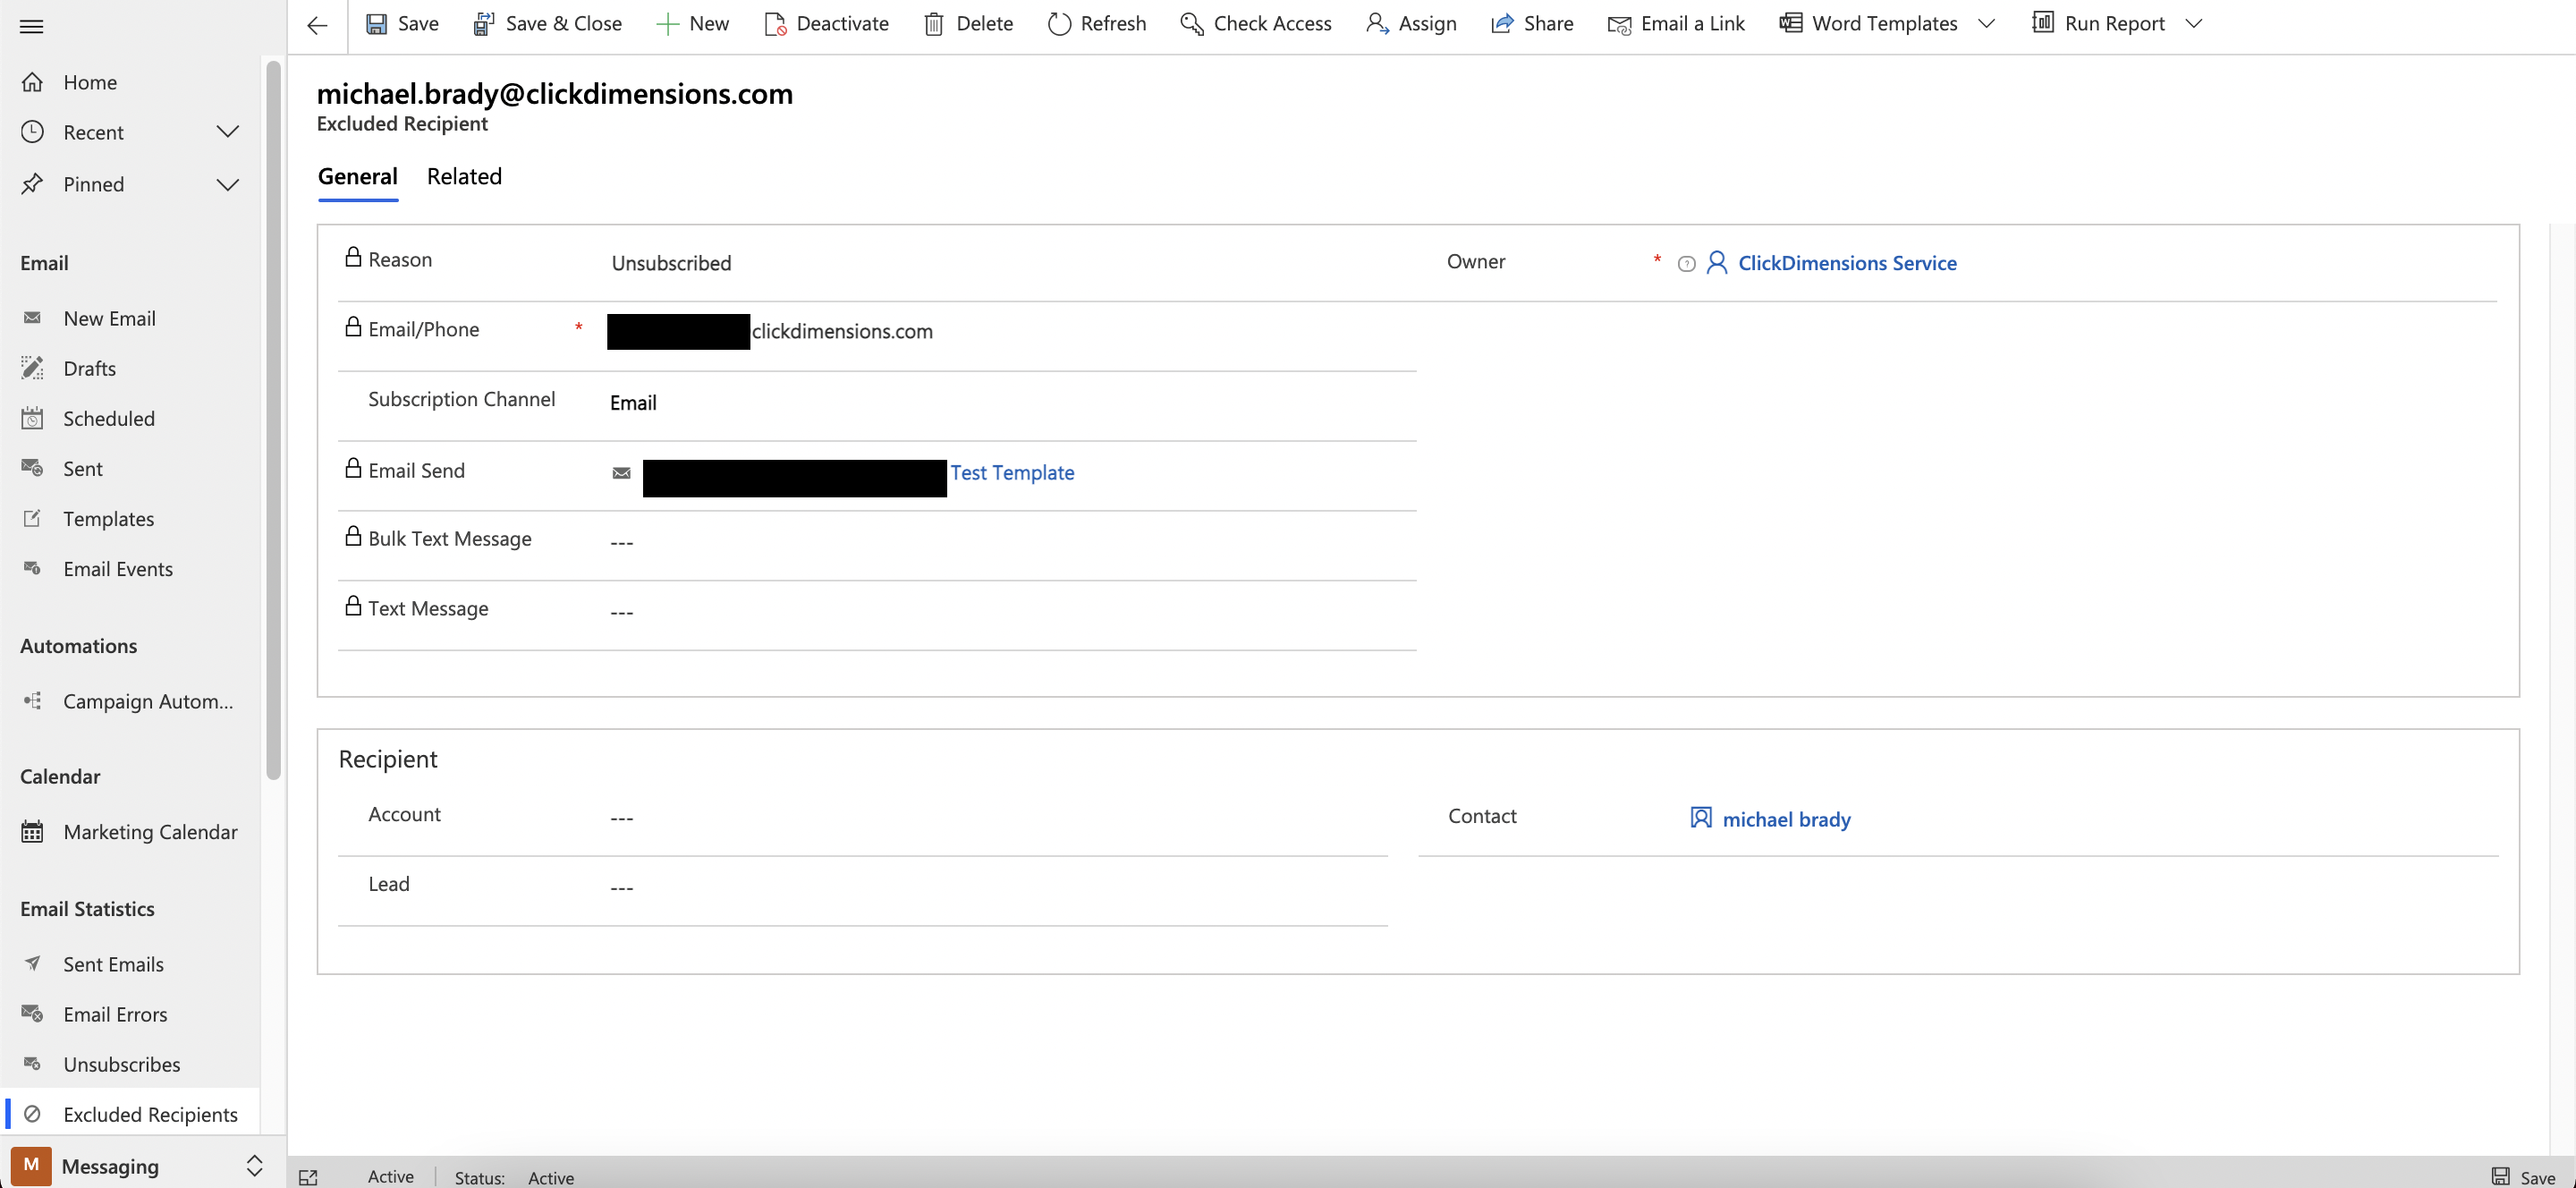Click the Home house icon in sidebar
This screenshot has width=2576, height=1188.
point(32,82)
